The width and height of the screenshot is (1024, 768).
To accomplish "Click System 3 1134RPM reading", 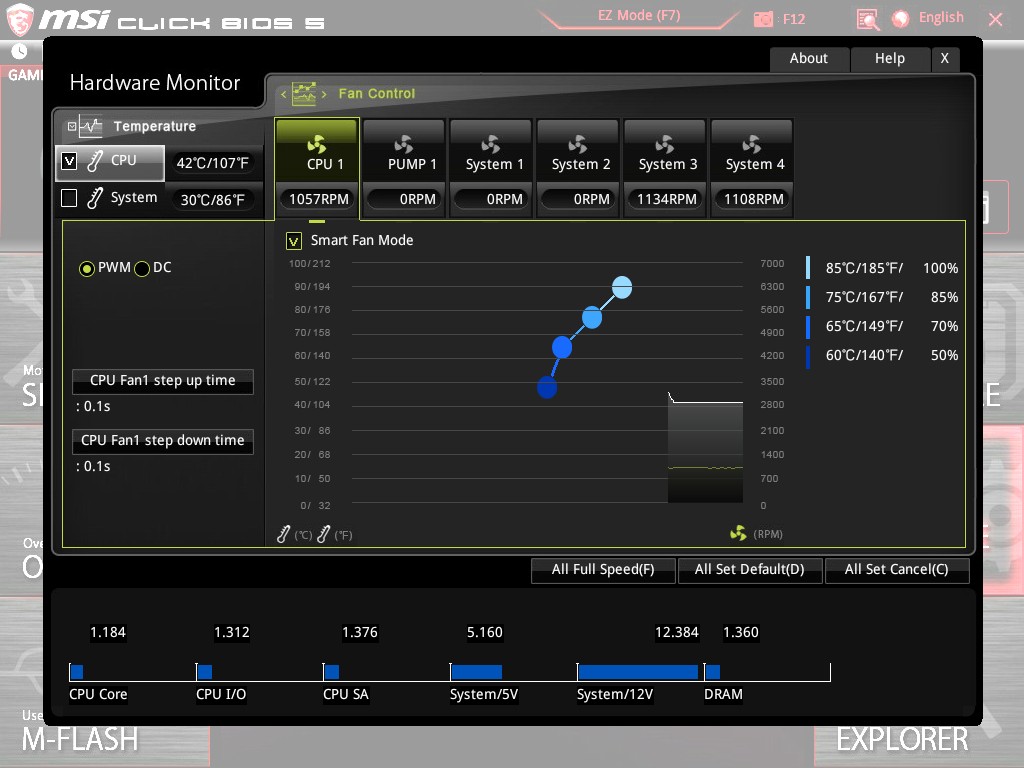I will click(x=667, y=199).
